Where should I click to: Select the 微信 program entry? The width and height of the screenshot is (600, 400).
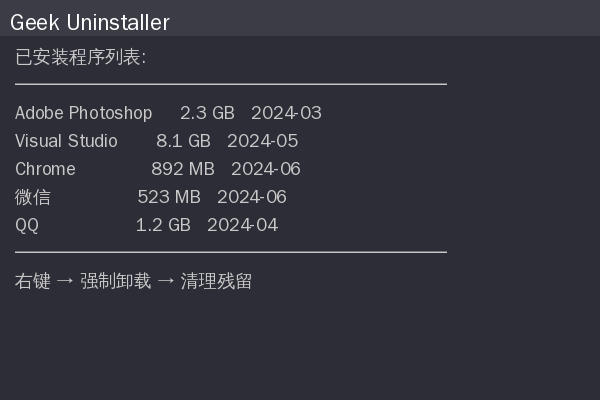[151, 197]
